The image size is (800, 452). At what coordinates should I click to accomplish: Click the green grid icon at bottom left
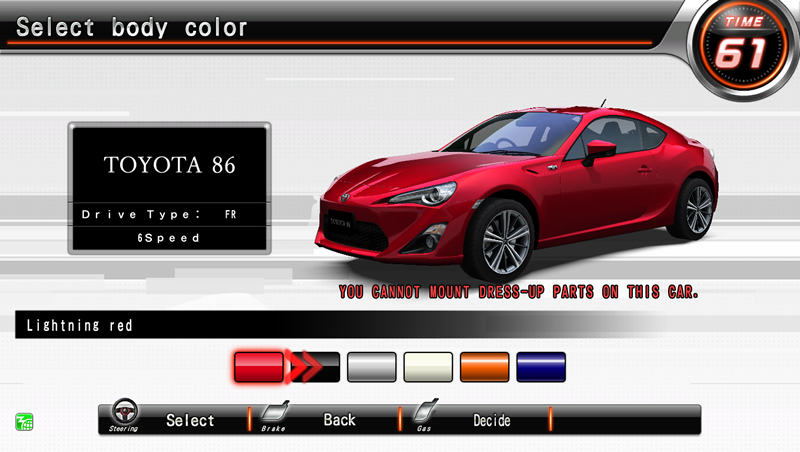click(24, 422)
